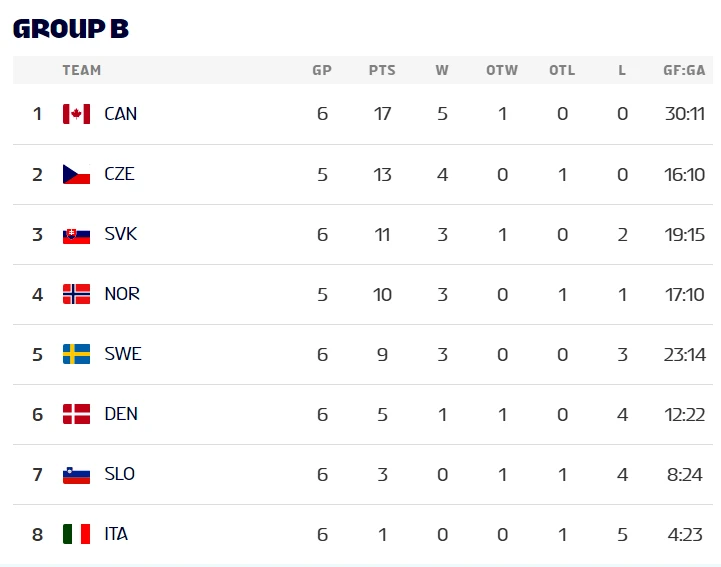Select the Slovakia flag icon

pyautogui.click(x=76, y=236)
